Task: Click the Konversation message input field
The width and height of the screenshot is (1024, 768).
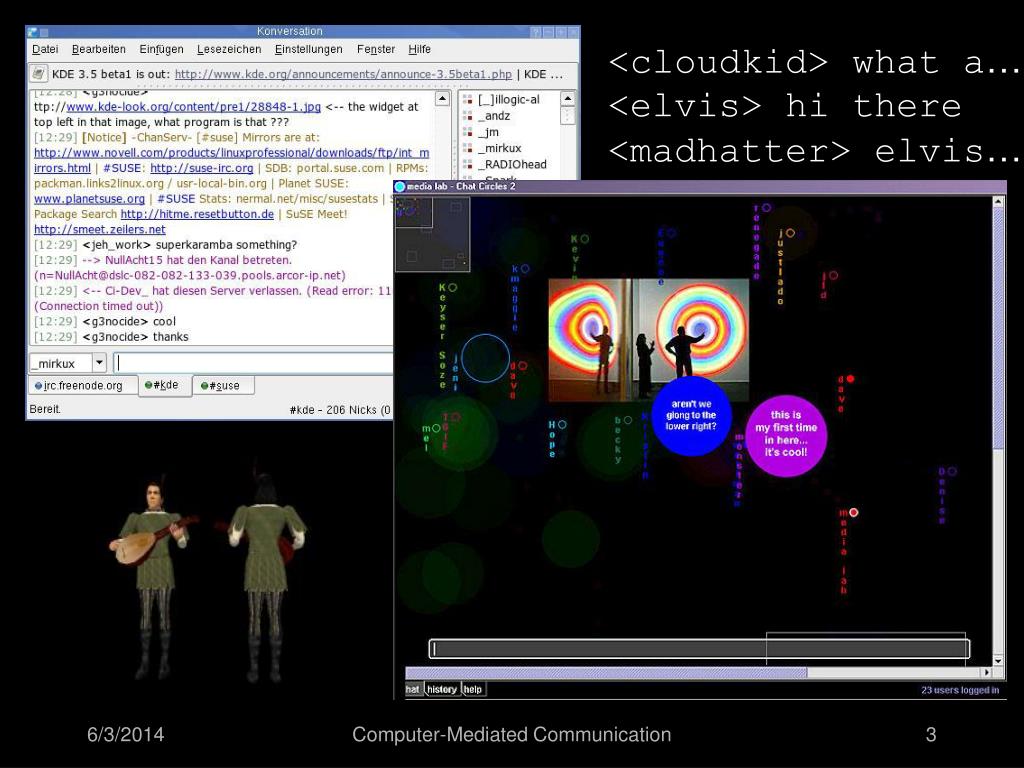Action: (x=253, y=363)
